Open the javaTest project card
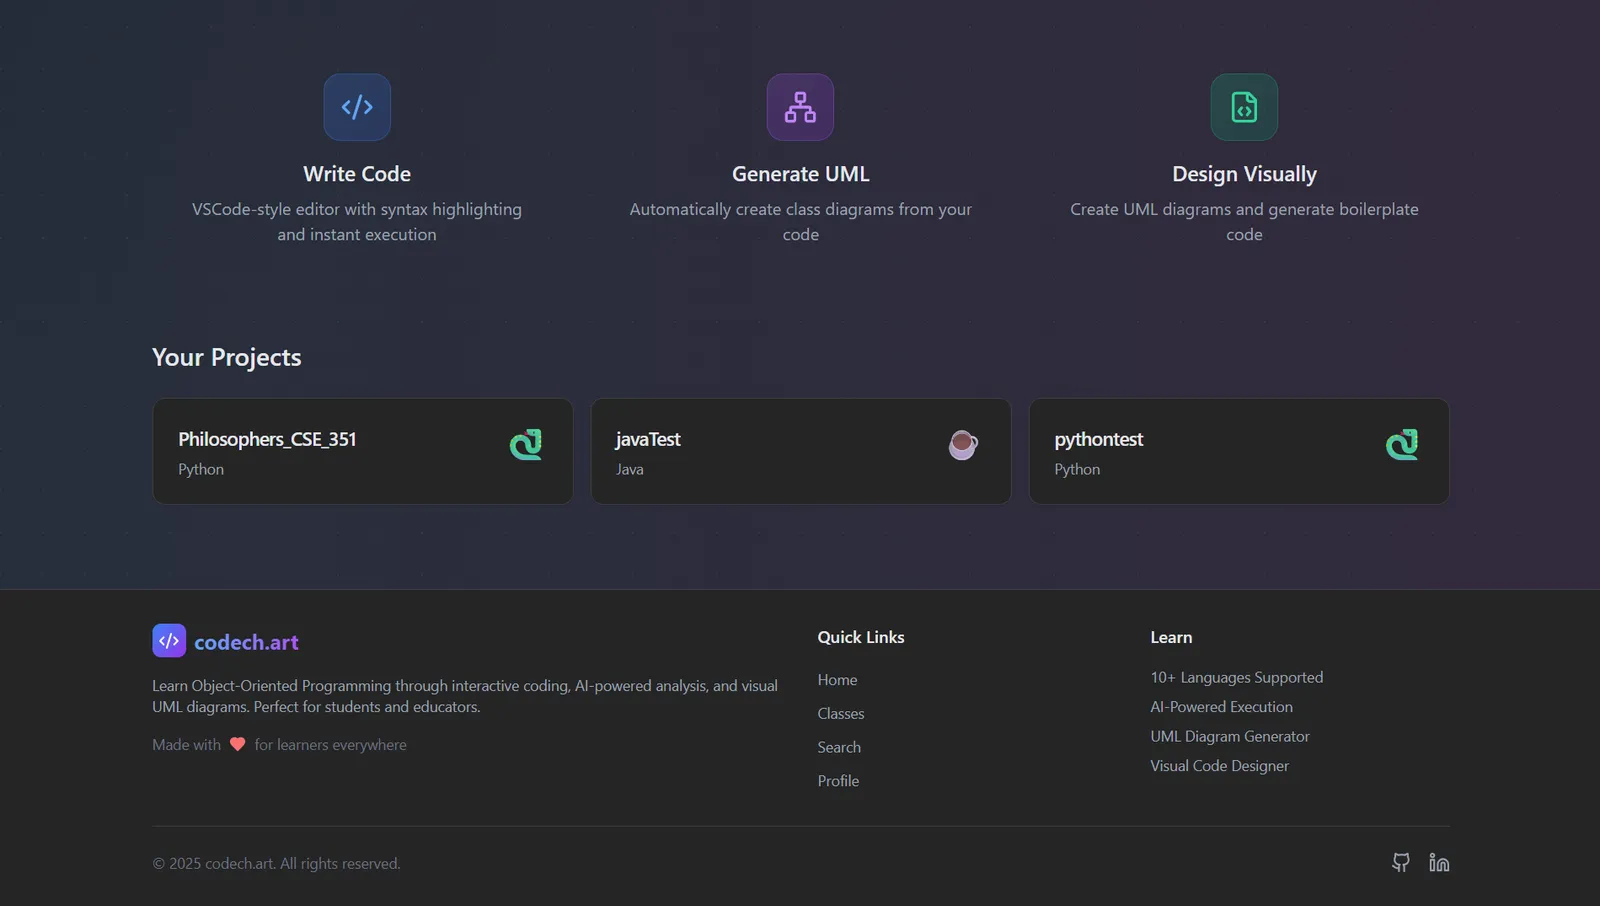The width and height of the screenshot is (1600, 906). click(801, 451)
